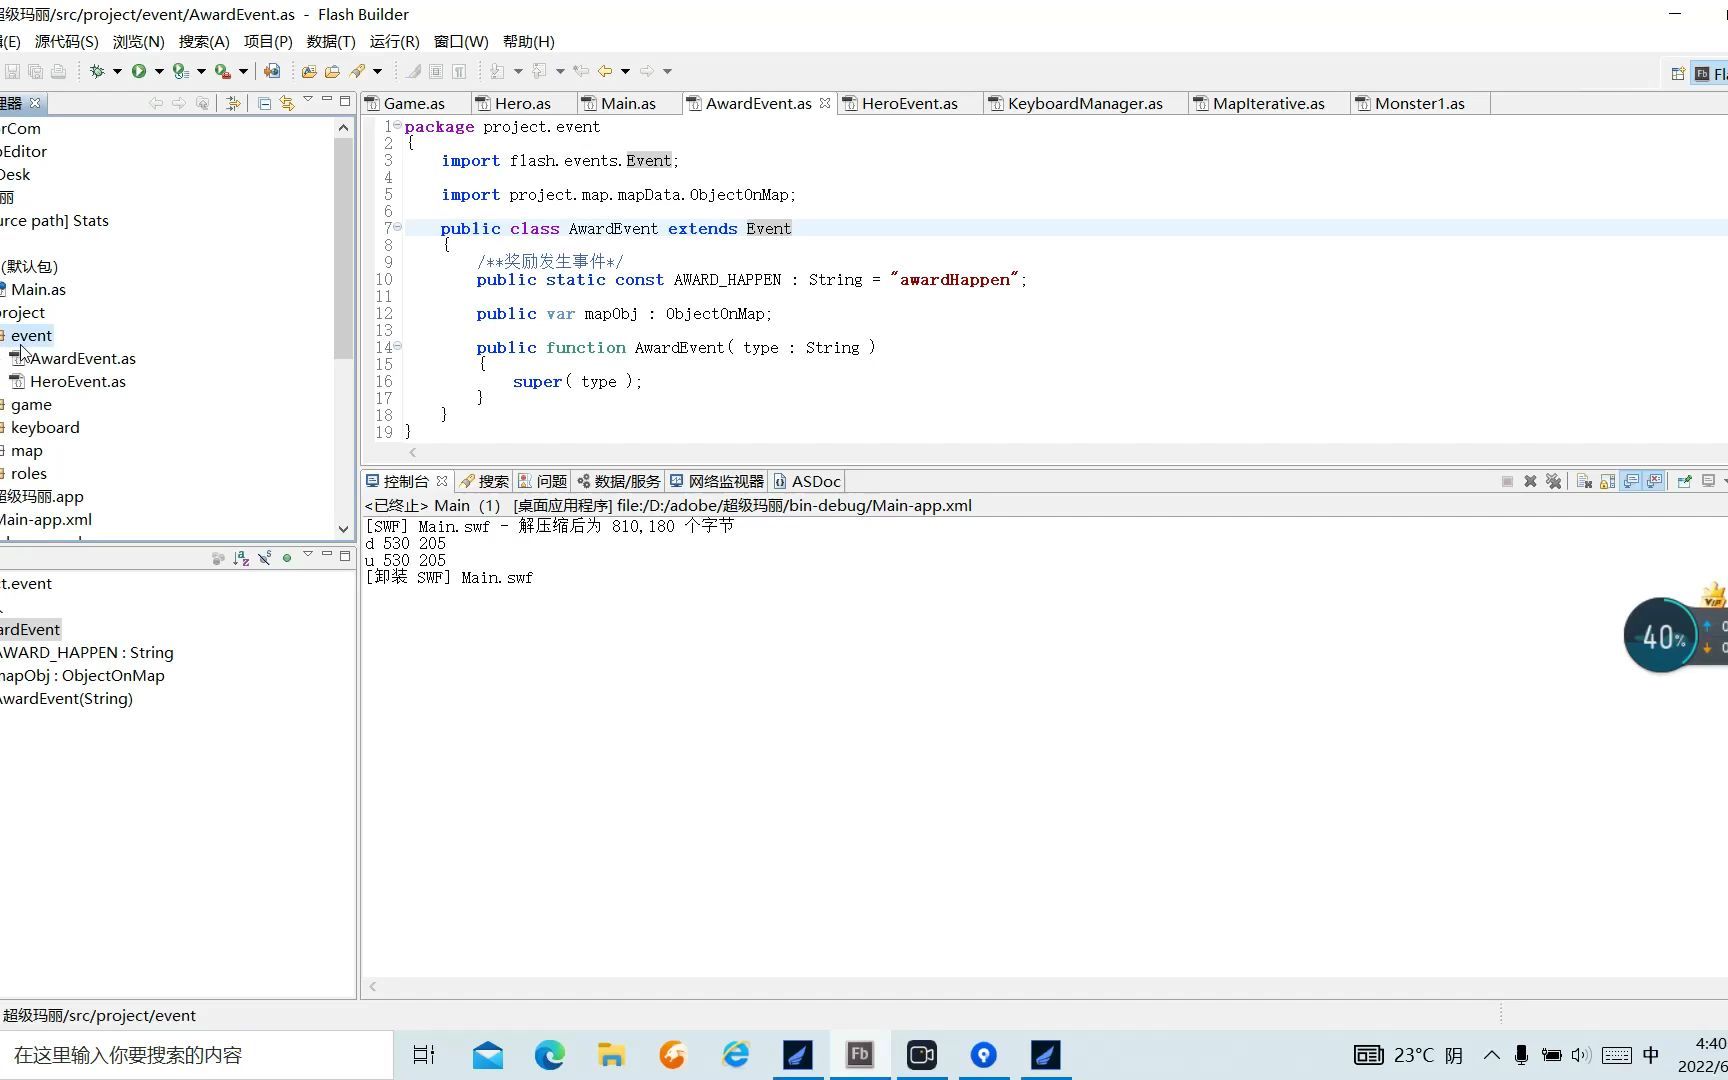Screen dimensions: 1728x1080
Task: Pin the console view
Action: pyautogui.click(x=1684, y=481)
